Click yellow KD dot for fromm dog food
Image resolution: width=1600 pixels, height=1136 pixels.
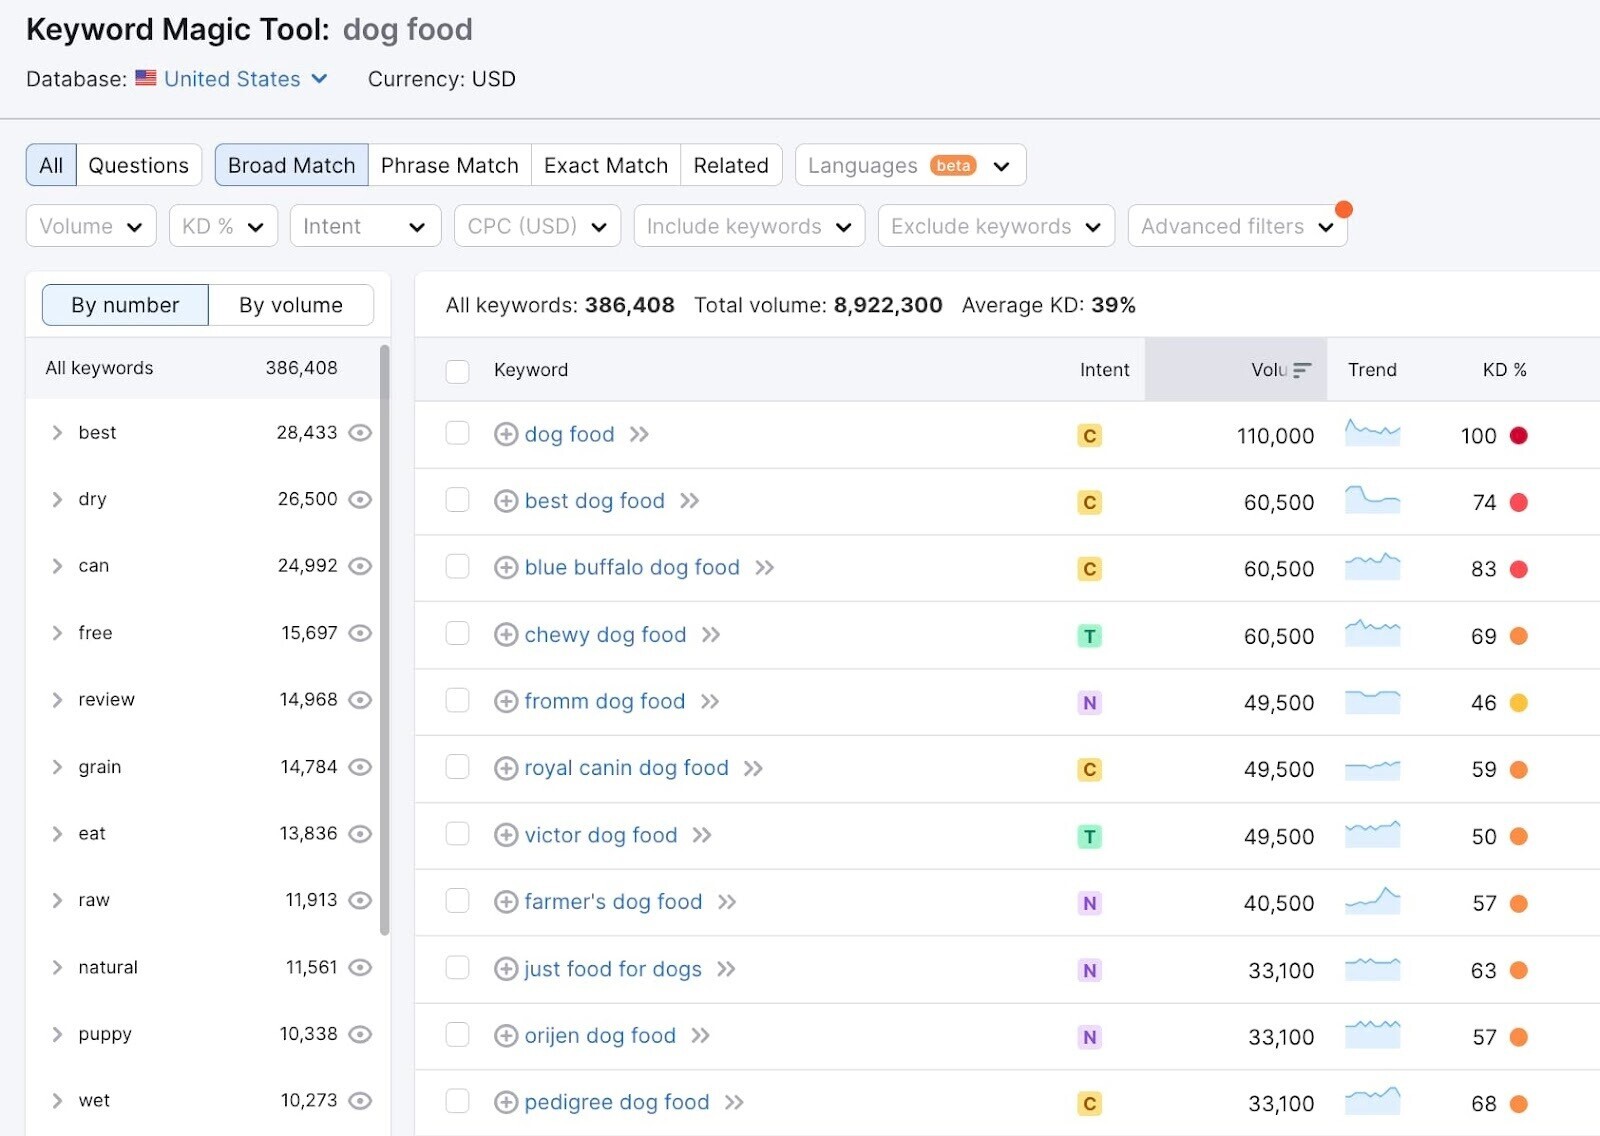click(1518, 703)
